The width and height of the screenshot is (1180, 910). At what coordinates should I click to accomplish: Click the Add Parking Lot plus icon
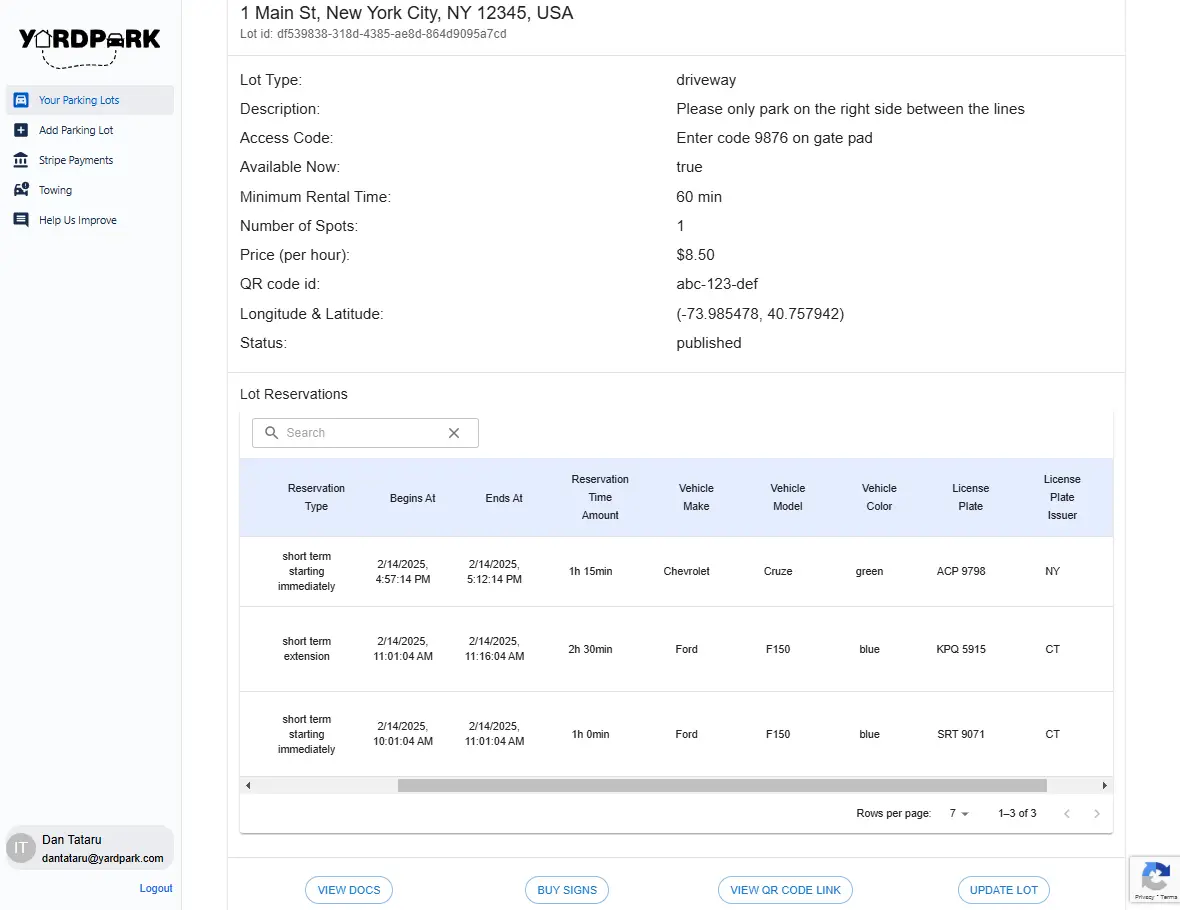(x=21, y=130)
